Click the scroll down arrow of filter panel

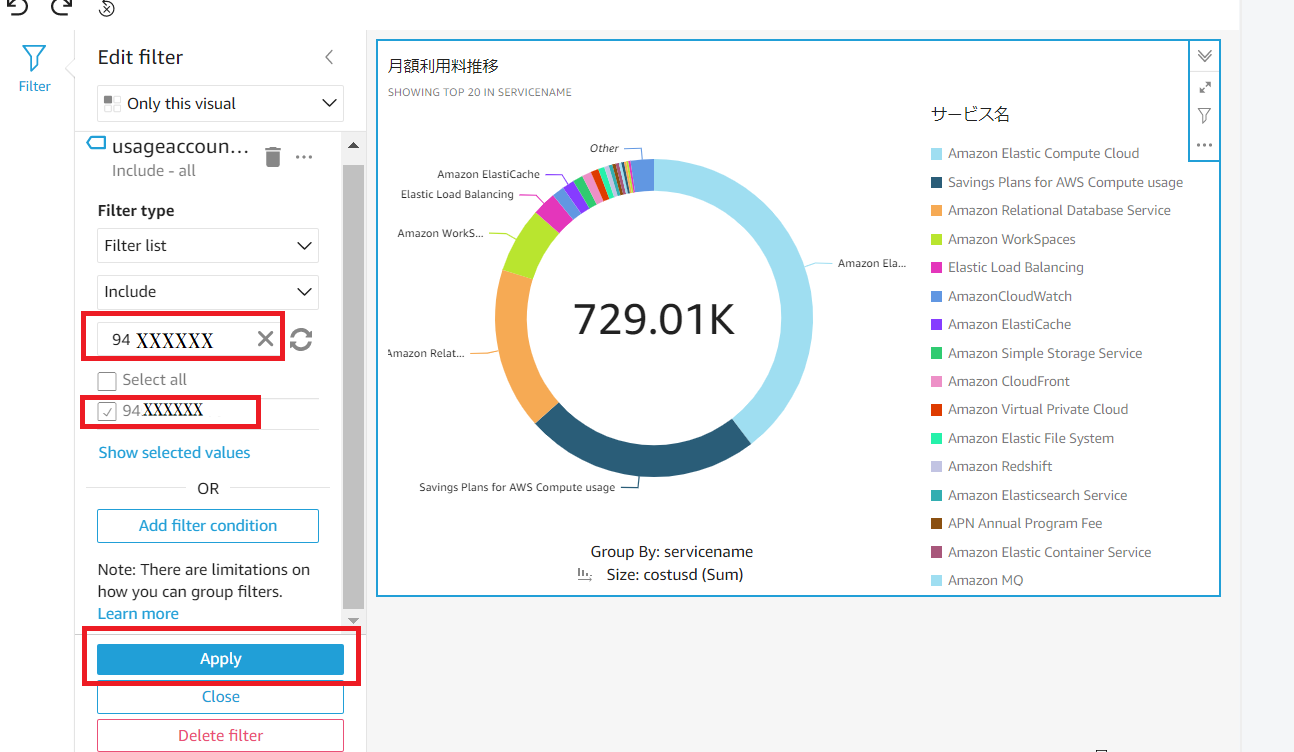(x=353, y=621)
